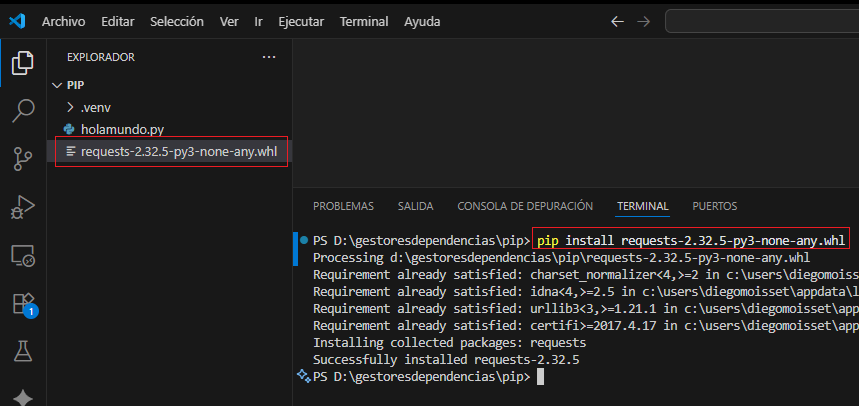Click the VS Code logo icon

pyautogui.click(x=17, y=21)
